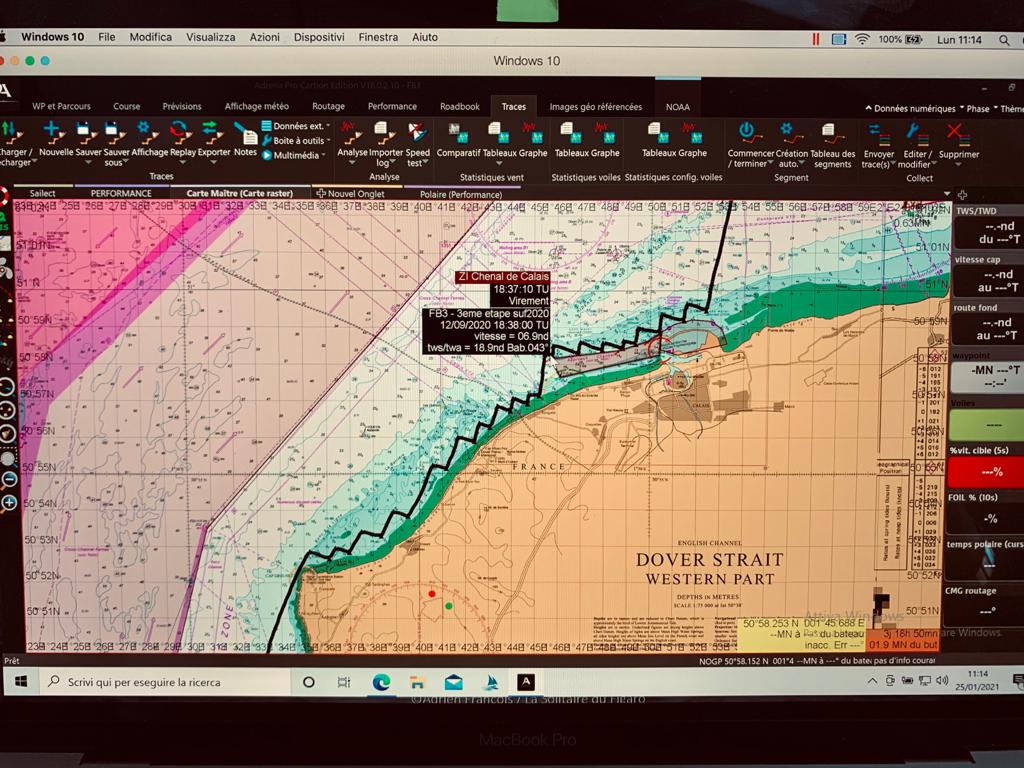
Task: Switch to the NOAA tab
Action: coord(678,106)
